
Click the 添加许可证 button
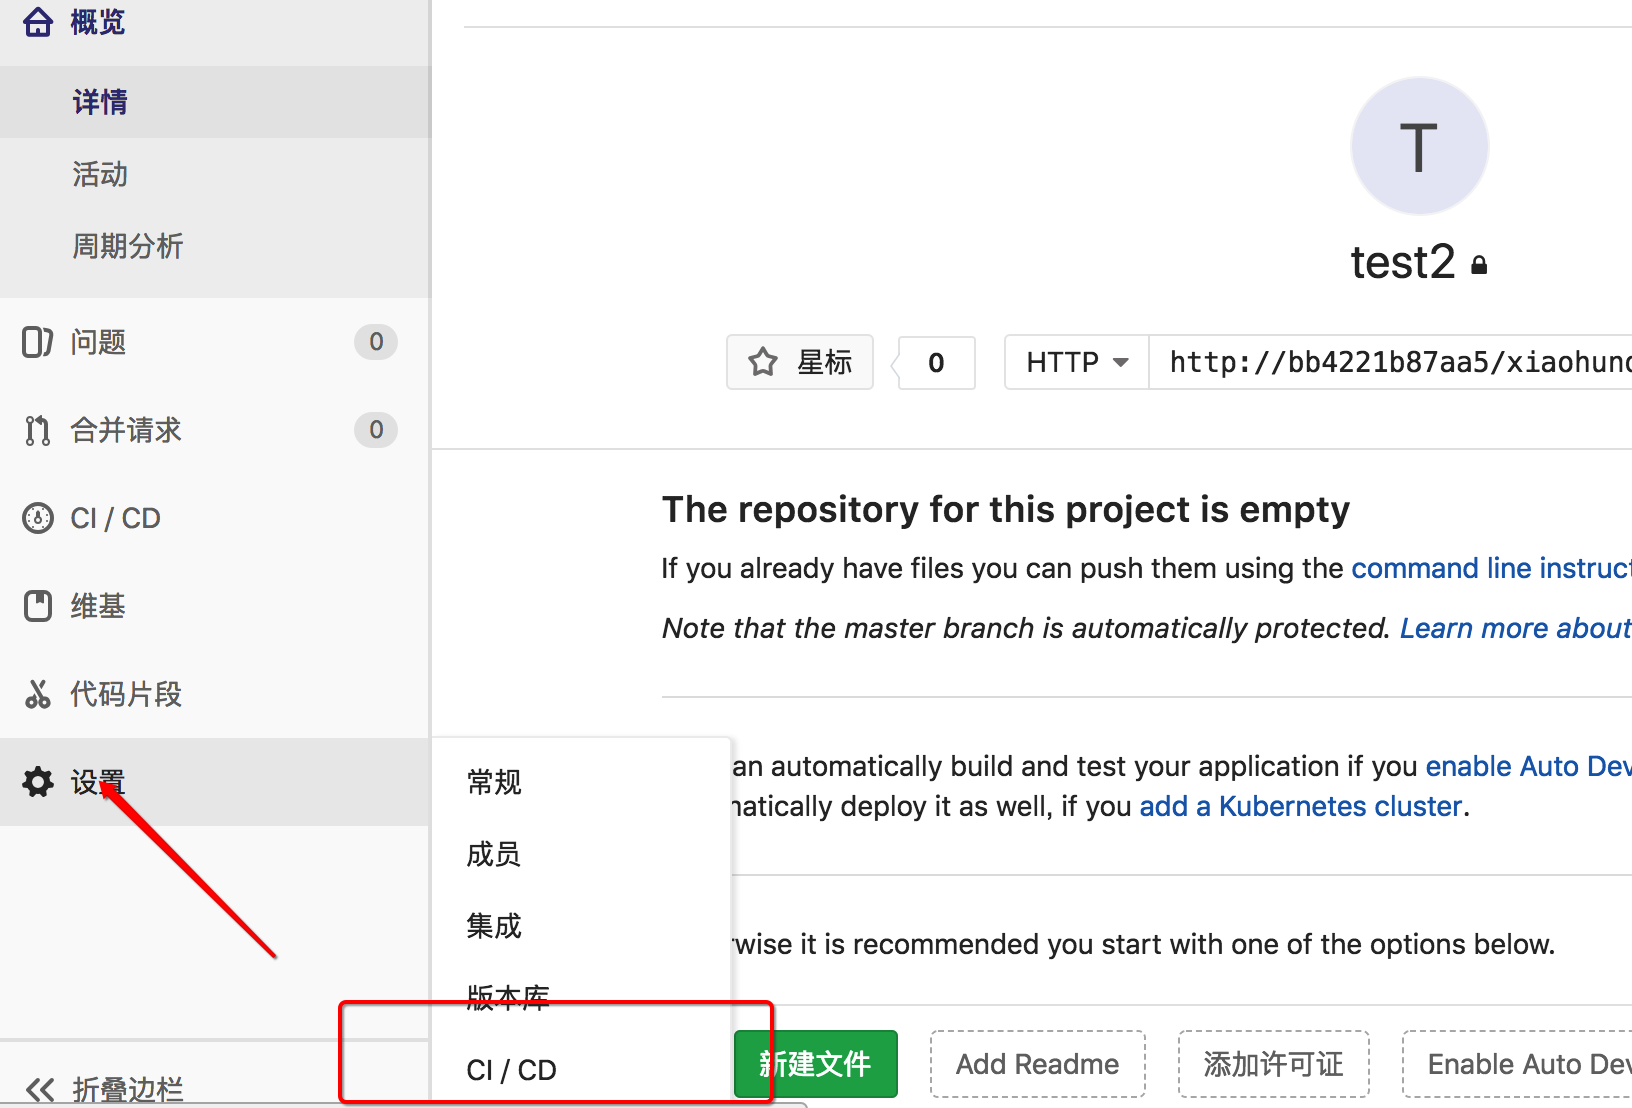point(1273,1064)
